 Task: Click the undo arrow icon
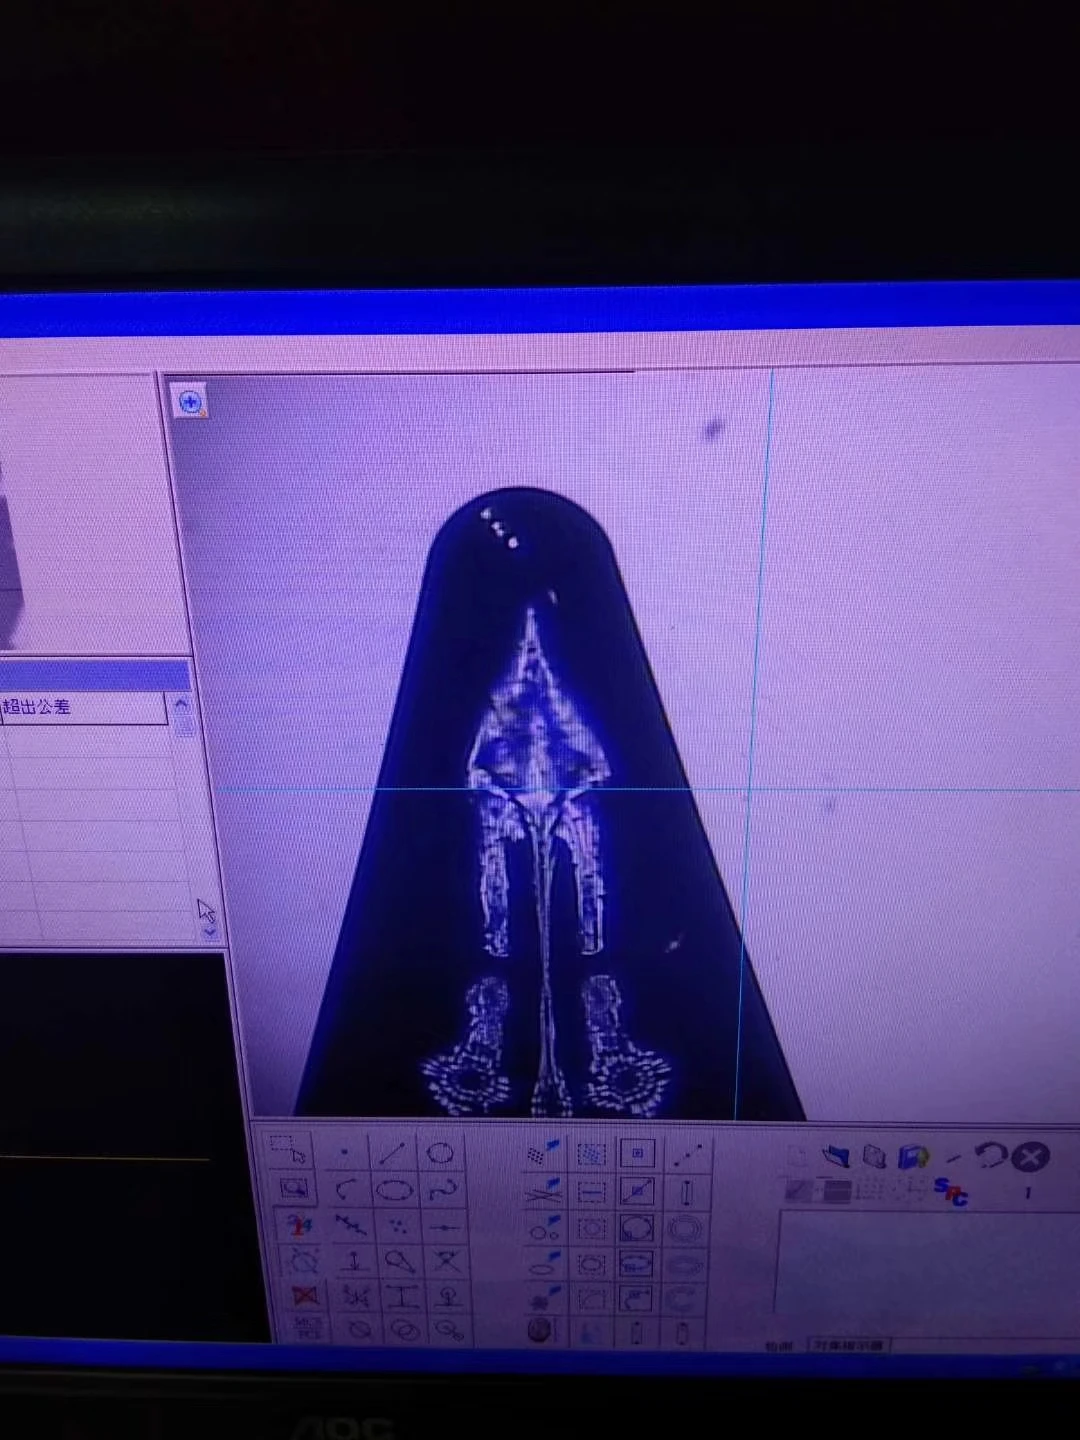(990, 1156)
